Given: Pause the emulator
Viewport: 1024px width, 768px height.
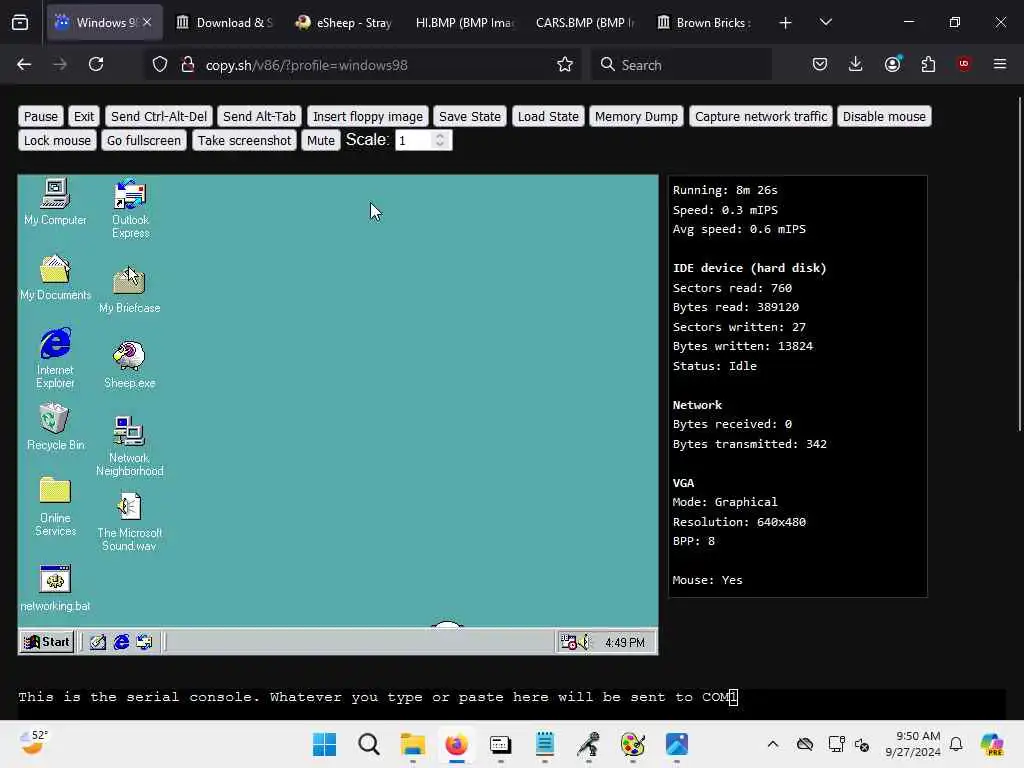Looking at the screenshot, I should click(40, 116).
